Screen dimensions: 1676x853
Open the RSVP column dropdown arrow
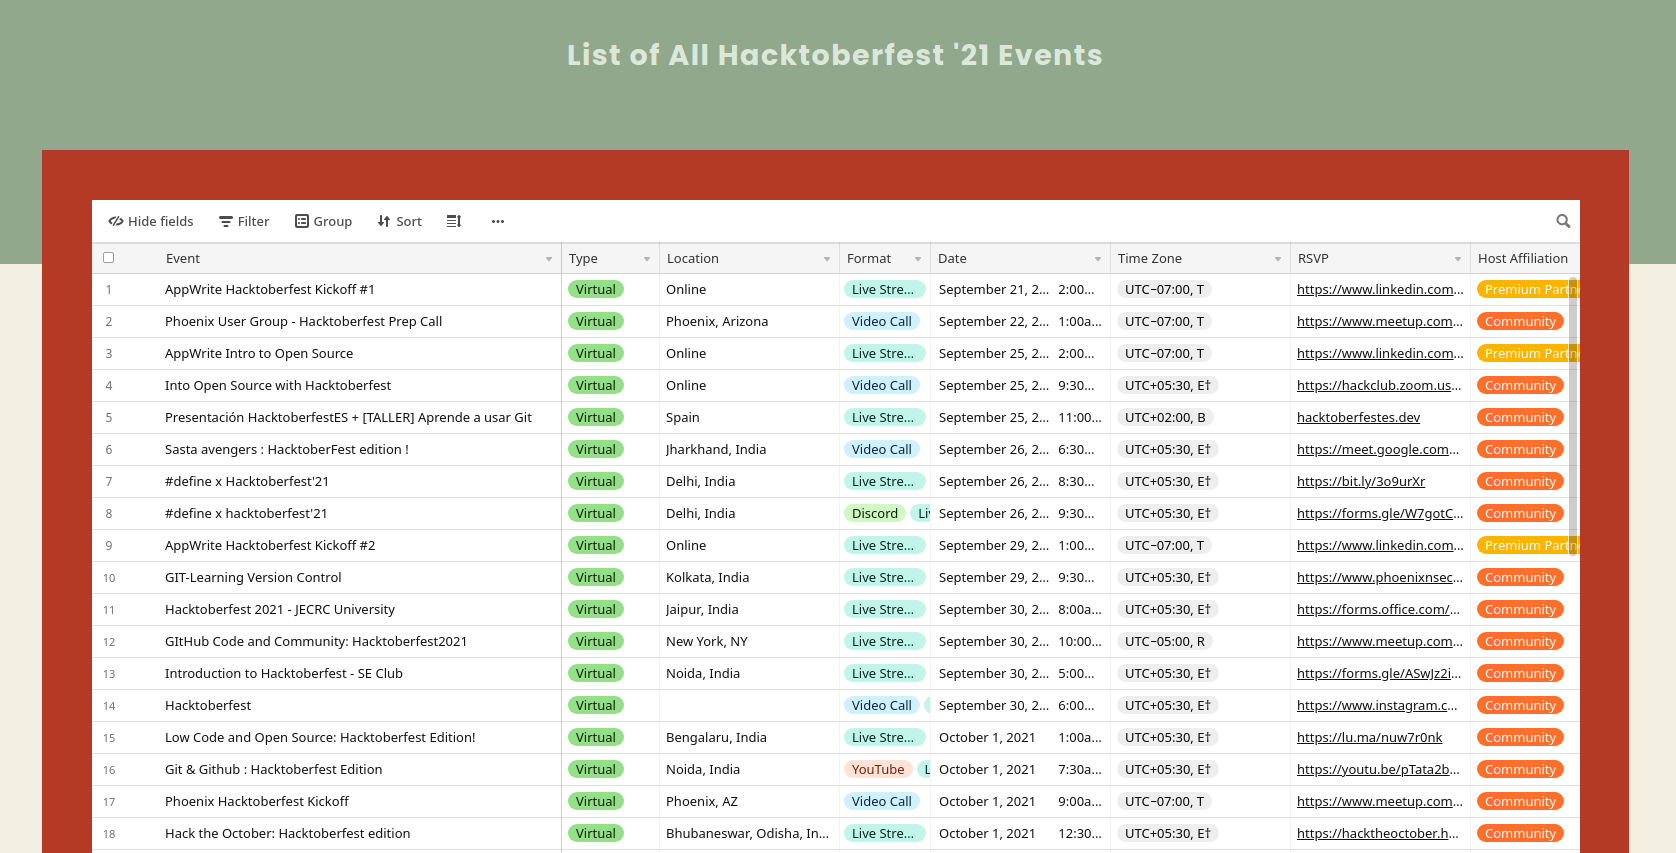[x=1457, y=259]
